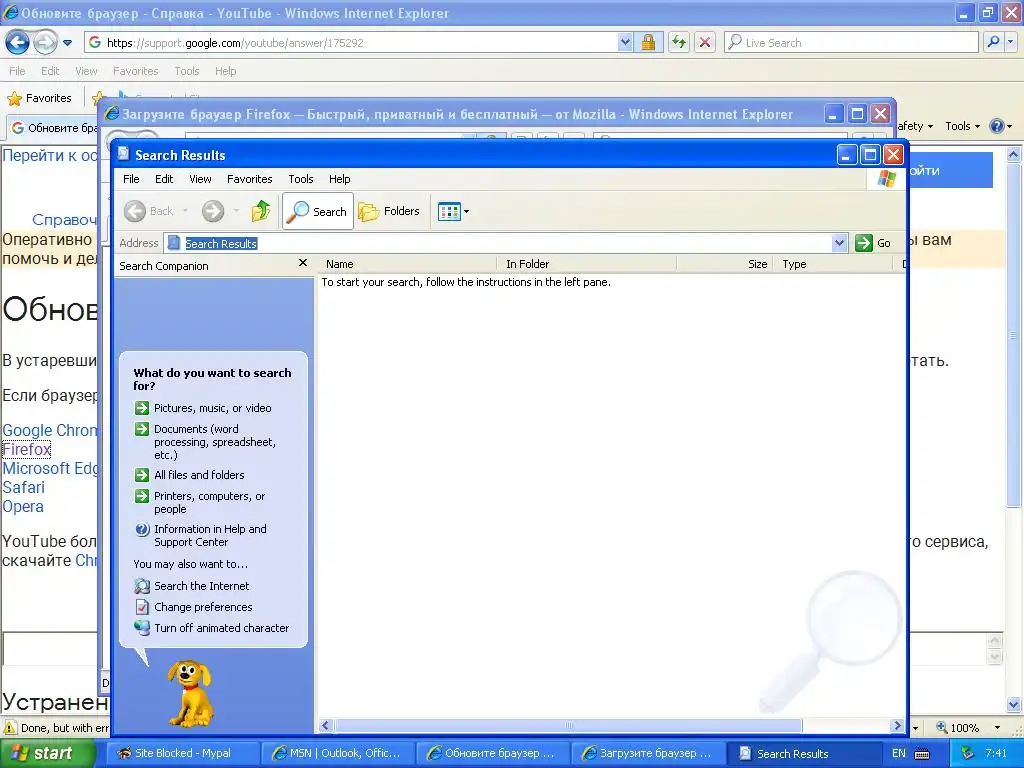Open Forward history dropdown arrow in Search Results
The width and height of the screenshot is (1024, 768).
[236, 211]
